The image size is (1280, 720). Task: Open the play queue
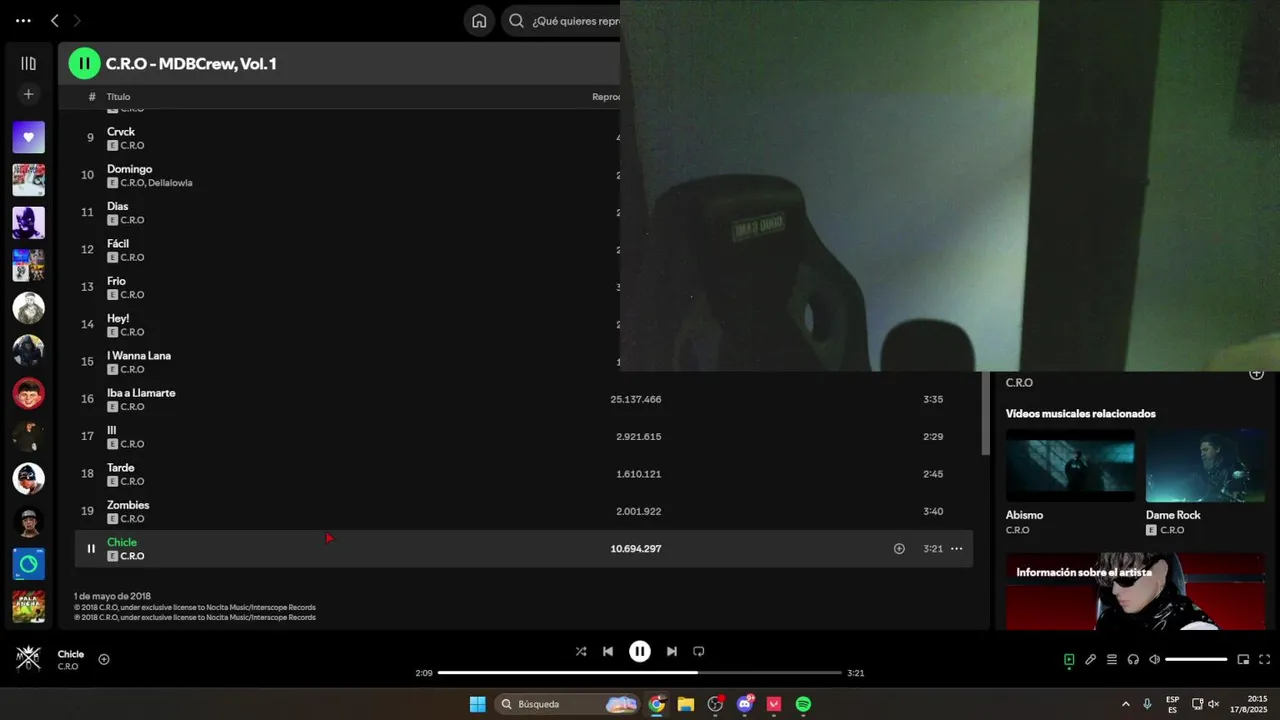(1112, 659)
